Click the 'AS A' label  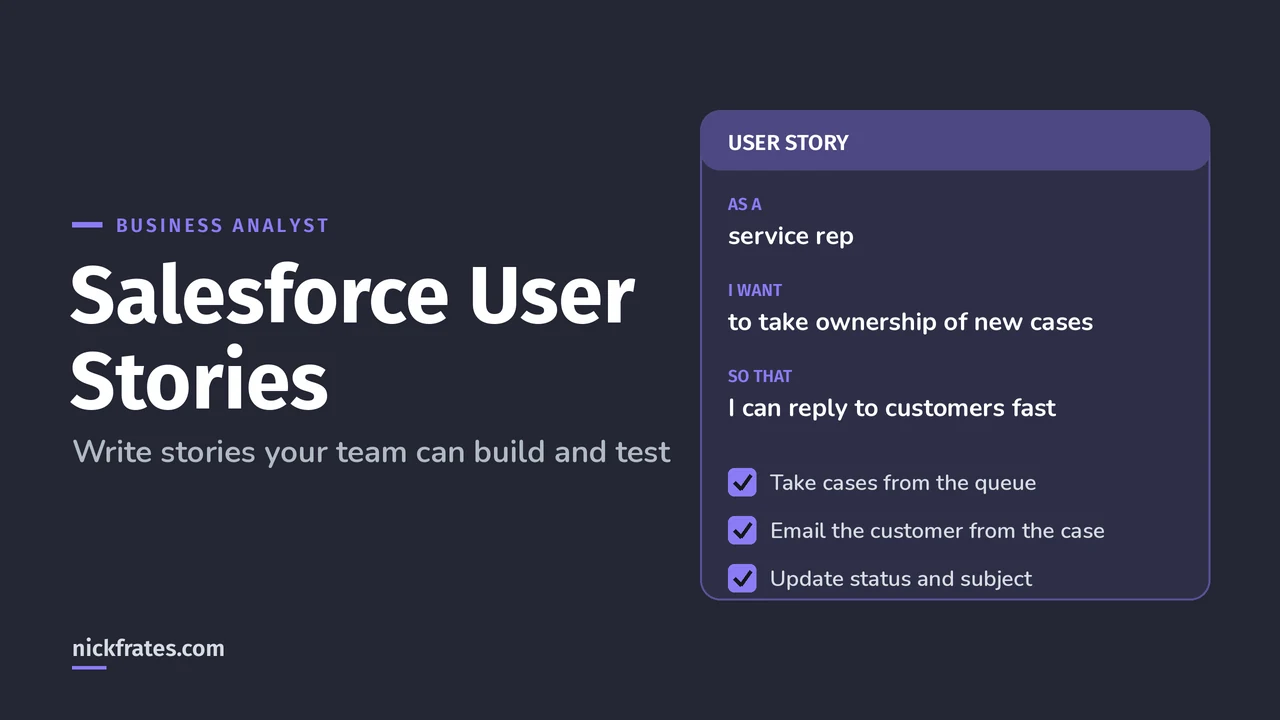point(745,204)
